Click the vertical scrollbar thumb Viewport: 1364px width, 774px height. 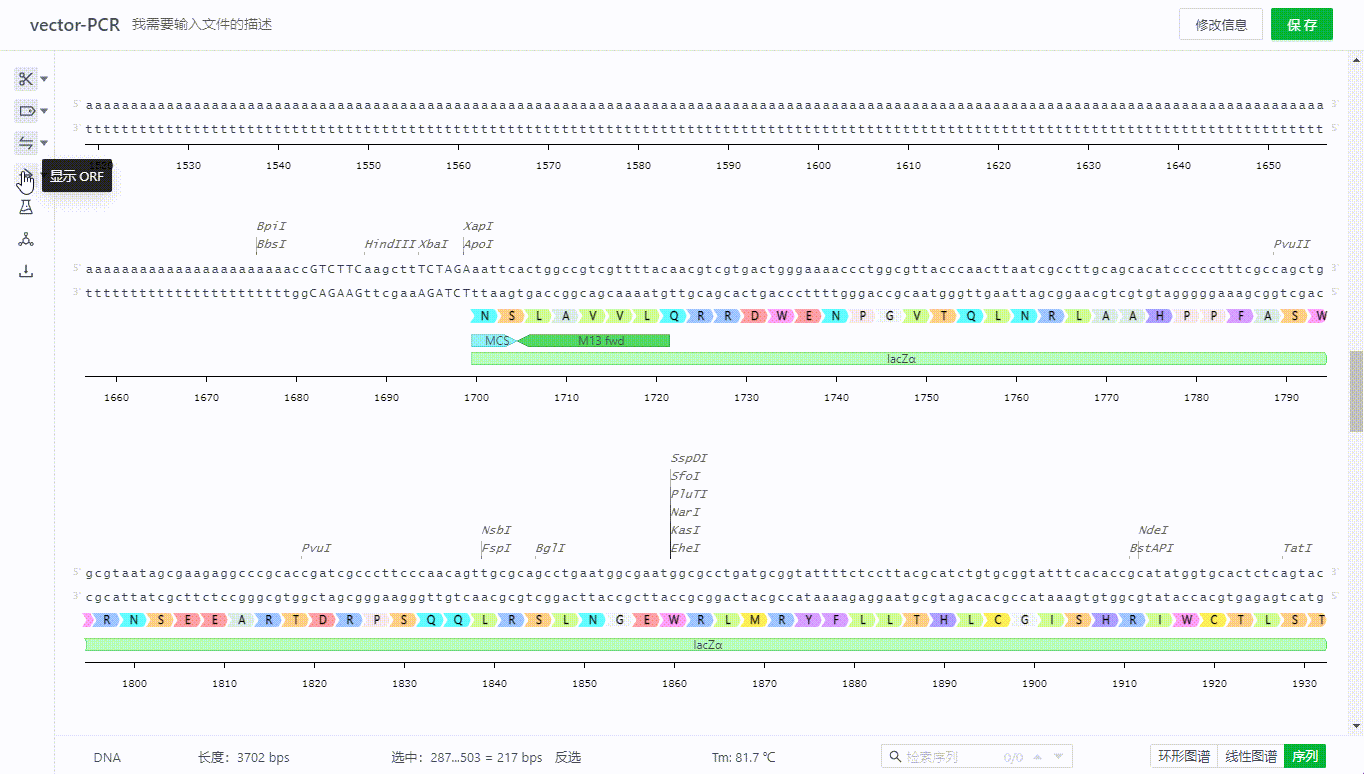pyautogui.click(x=1356, y=390)
